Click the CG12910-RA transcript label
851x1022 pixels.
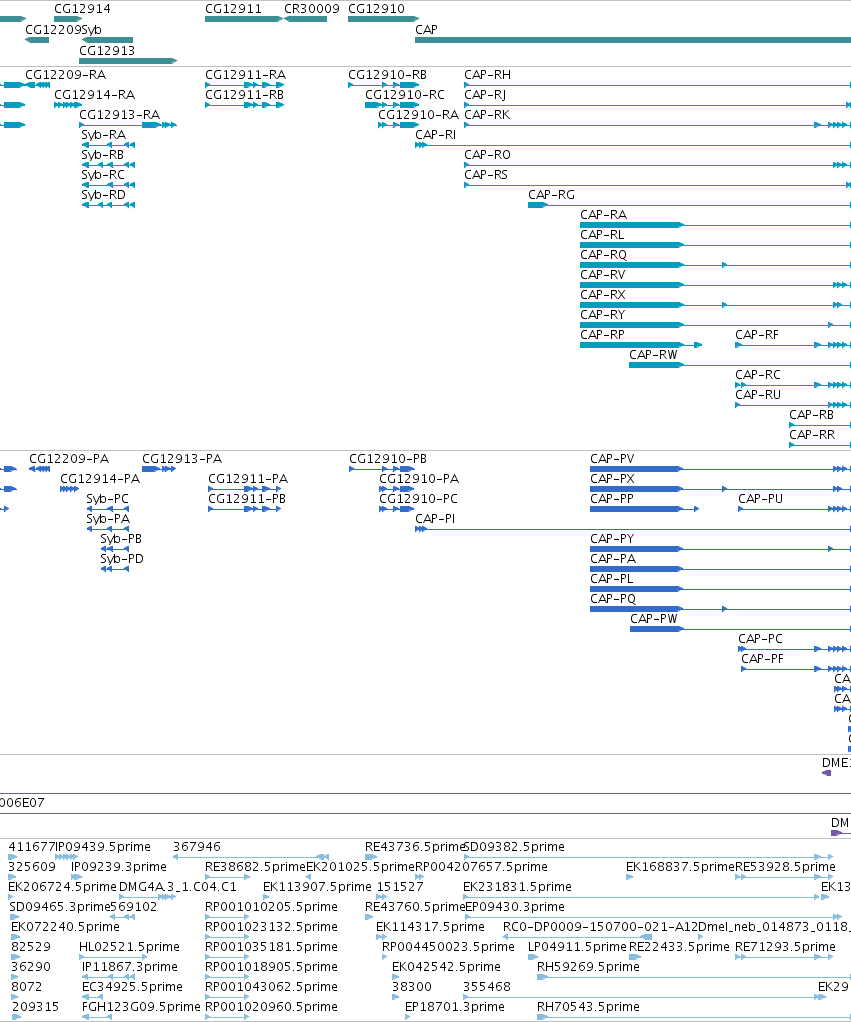coord(418,115)
